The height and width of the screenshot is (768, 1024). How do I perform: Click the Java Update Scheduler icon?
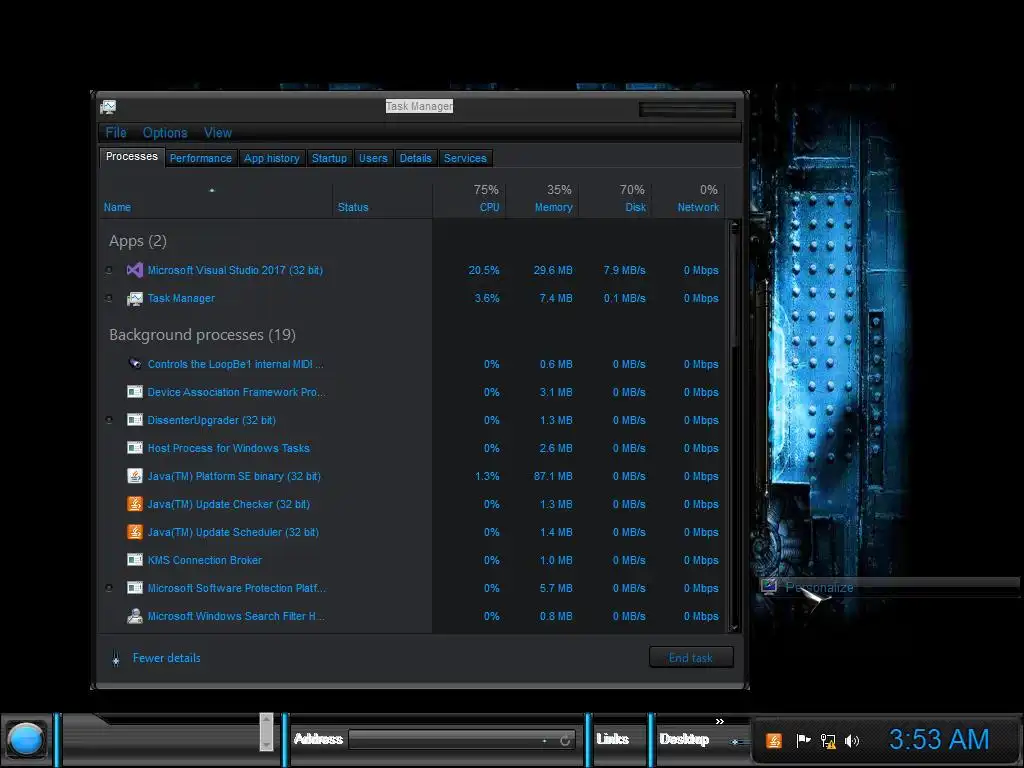coord(135,532)
